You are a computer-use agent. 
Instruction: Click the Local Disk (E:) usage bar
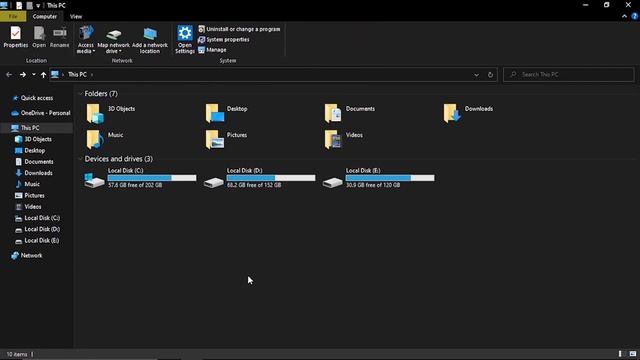[x=390, y=178]
